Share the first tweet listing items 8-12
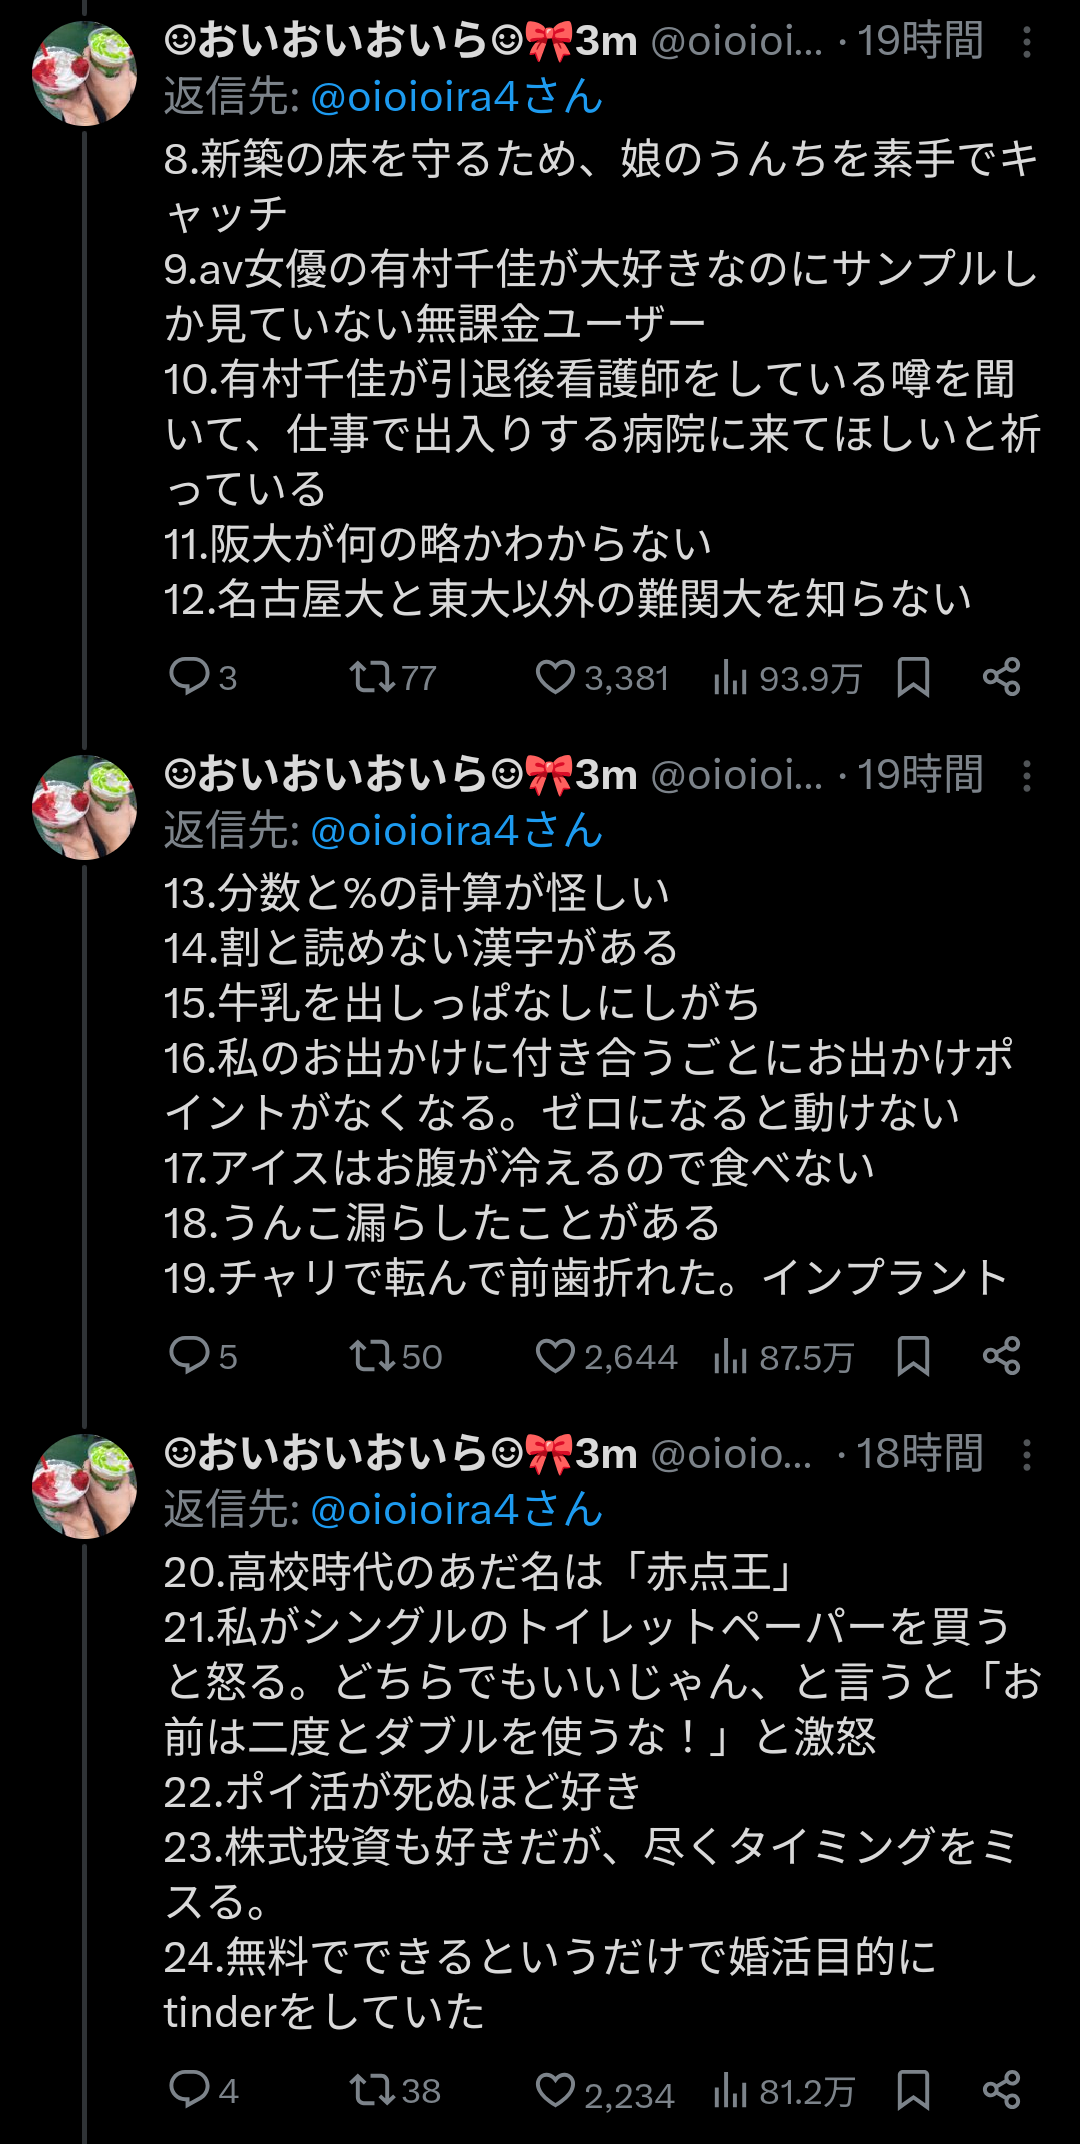Image resolution: width=1080 pixels, height=2144 pixels. coord(1001,677)
